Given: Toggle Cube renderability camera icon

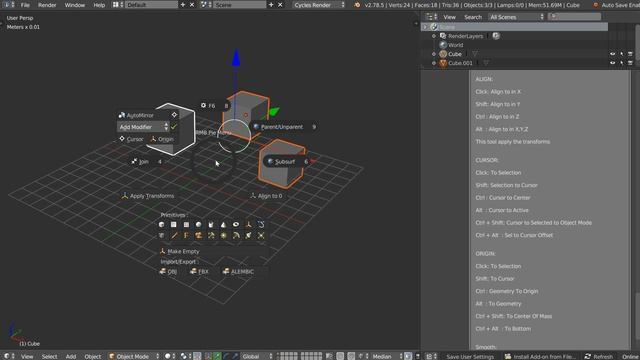Looking at the screenshot, I should pos(630,54).
